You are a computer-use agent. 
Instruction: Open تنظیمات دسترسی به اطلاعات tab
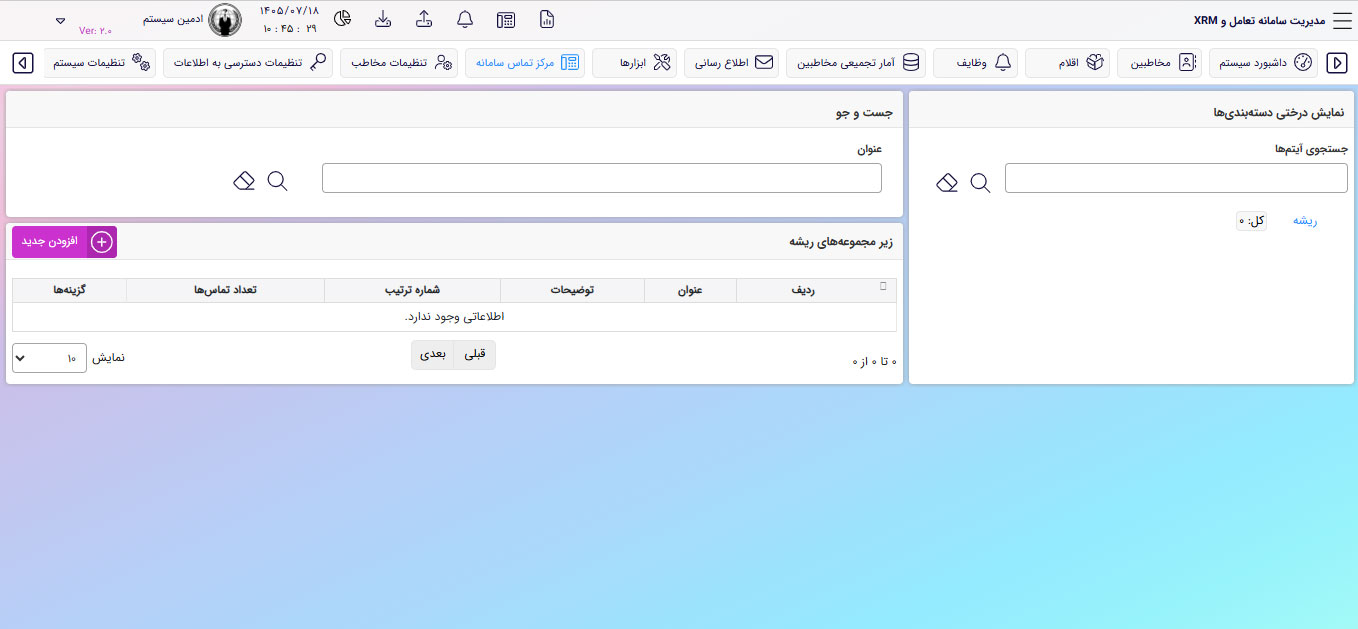point(248,63)
